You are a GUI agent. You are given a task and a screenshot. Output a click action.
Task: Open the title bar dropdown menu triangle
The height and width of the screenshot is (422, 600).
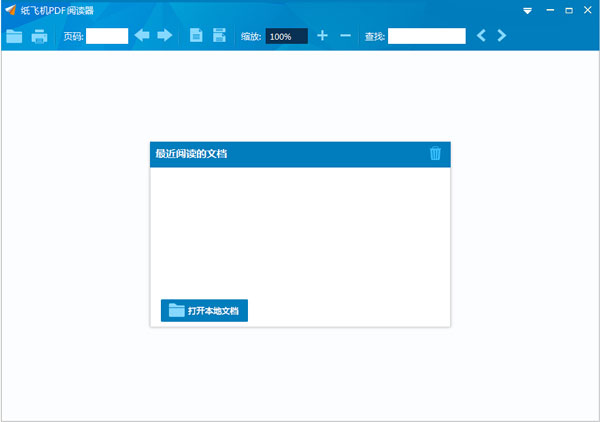pyautogui.click(x=527, y=11)
